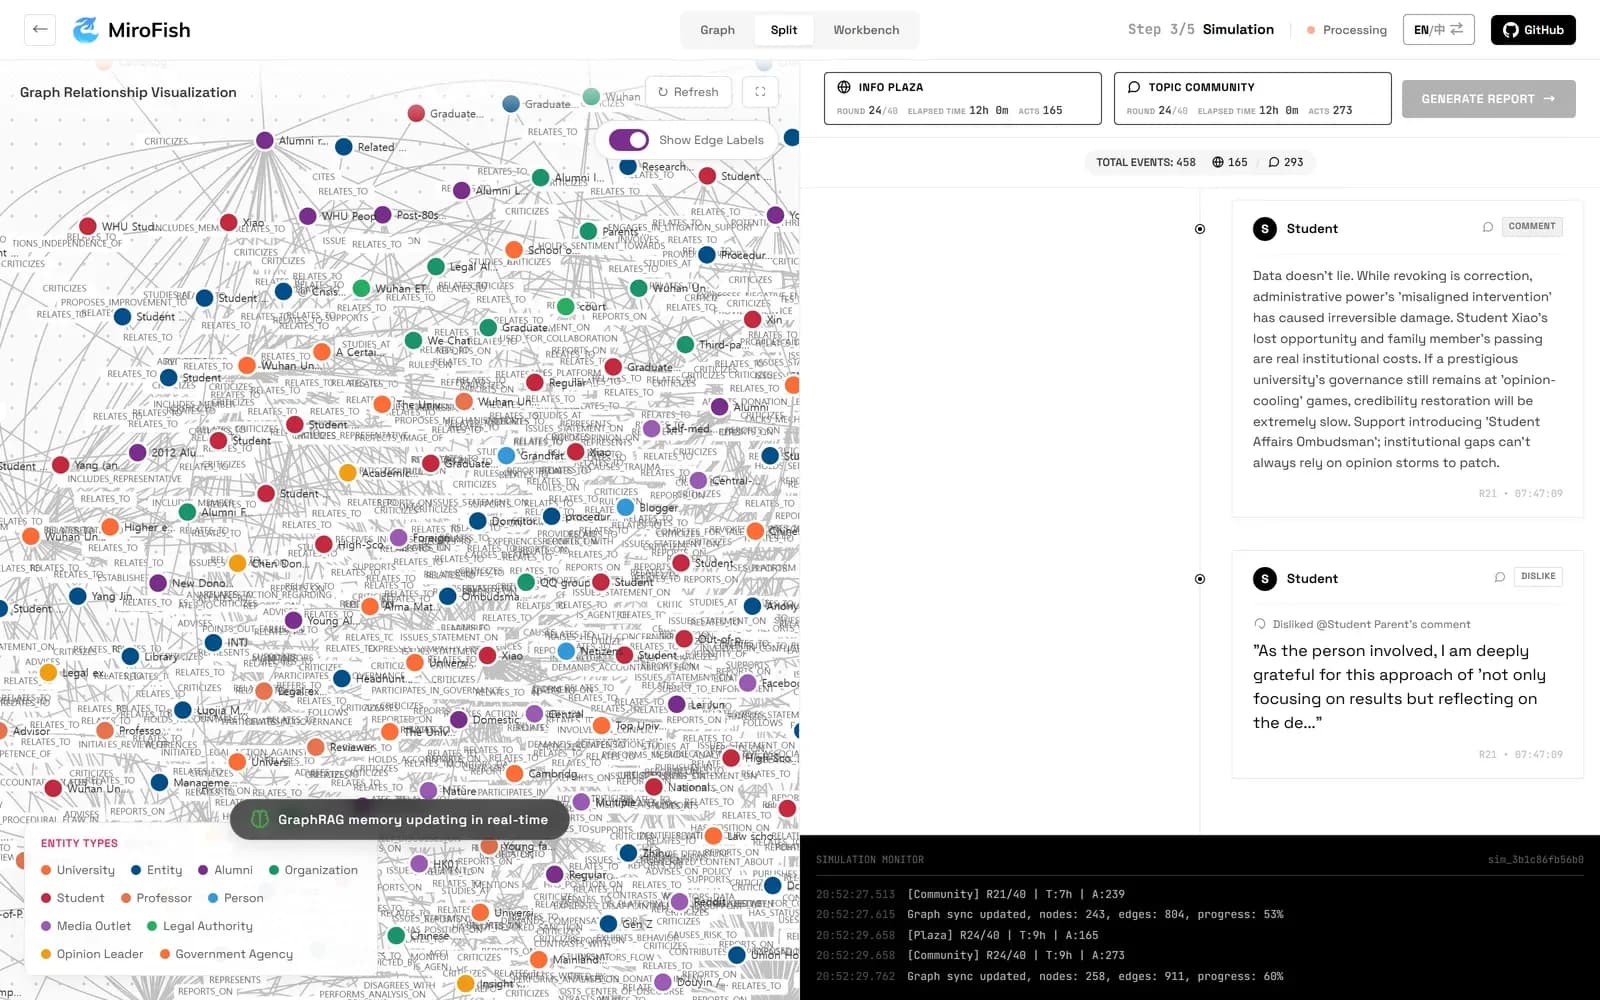The width and height of the screenshot is (1600, 1000).
Task: Click the COMMENT tag on Student post
Action: click(x=1532, y=227)
